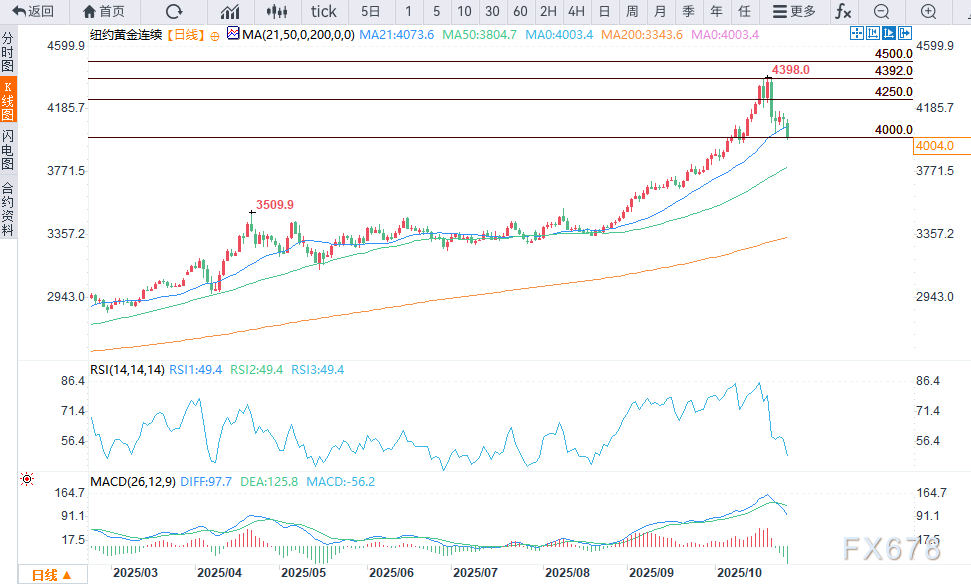Click the home icon labeled 首页
Screen dimensions: 971x584
tap(103, 12)
